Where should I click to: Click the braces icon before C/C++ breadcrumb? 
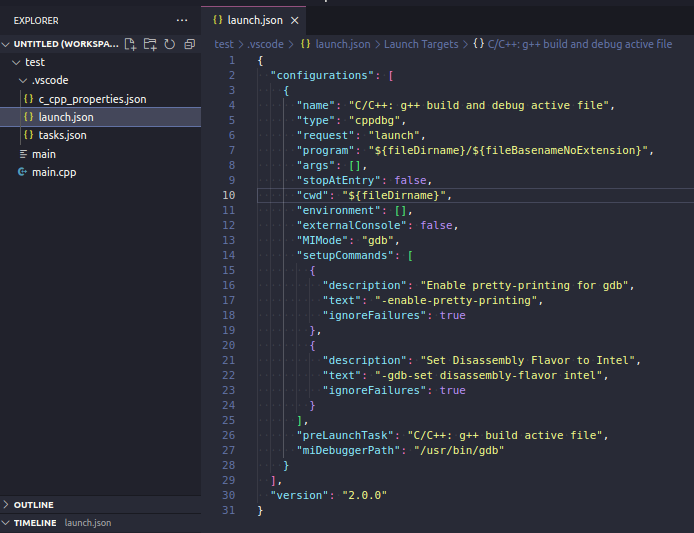(x=478, y=43)
